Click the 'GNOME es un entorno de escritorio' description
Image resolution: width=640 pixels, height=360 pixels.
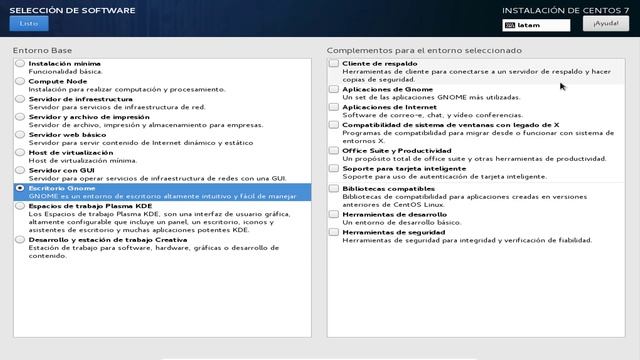pyautogui.click(x=162, y=196)
